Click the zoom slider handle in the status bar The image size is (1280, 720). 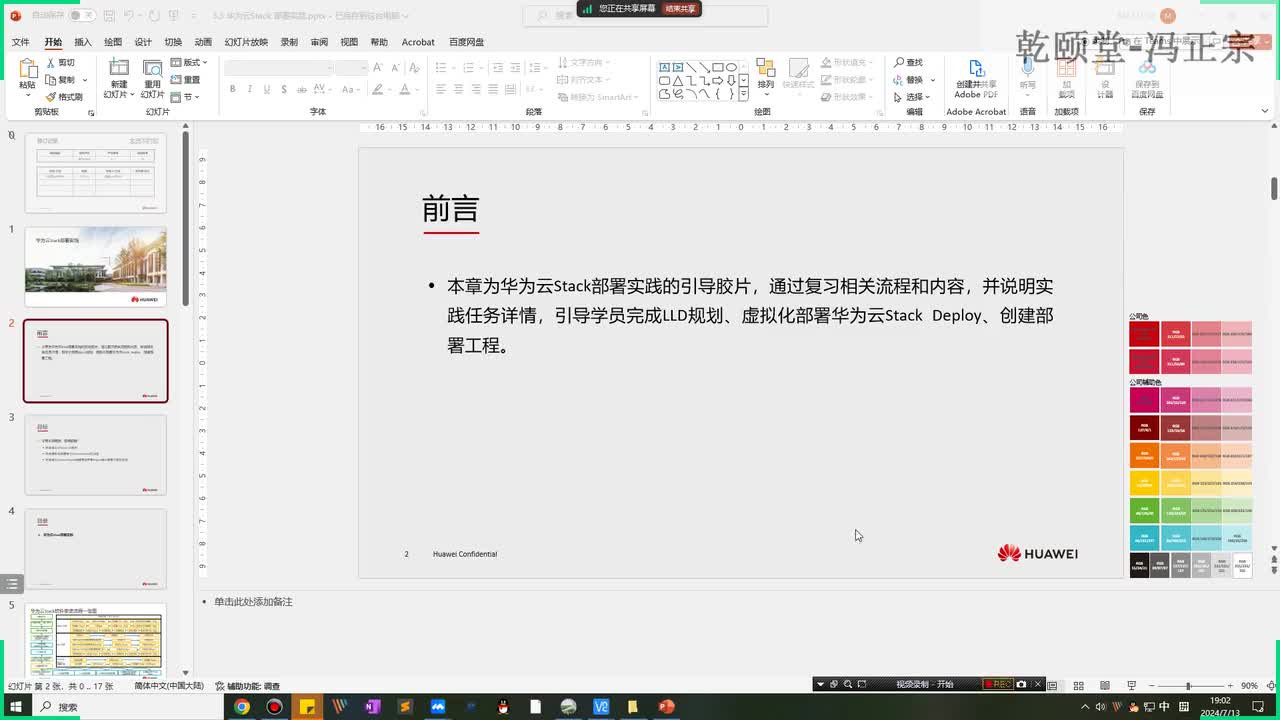[1188, 686]
